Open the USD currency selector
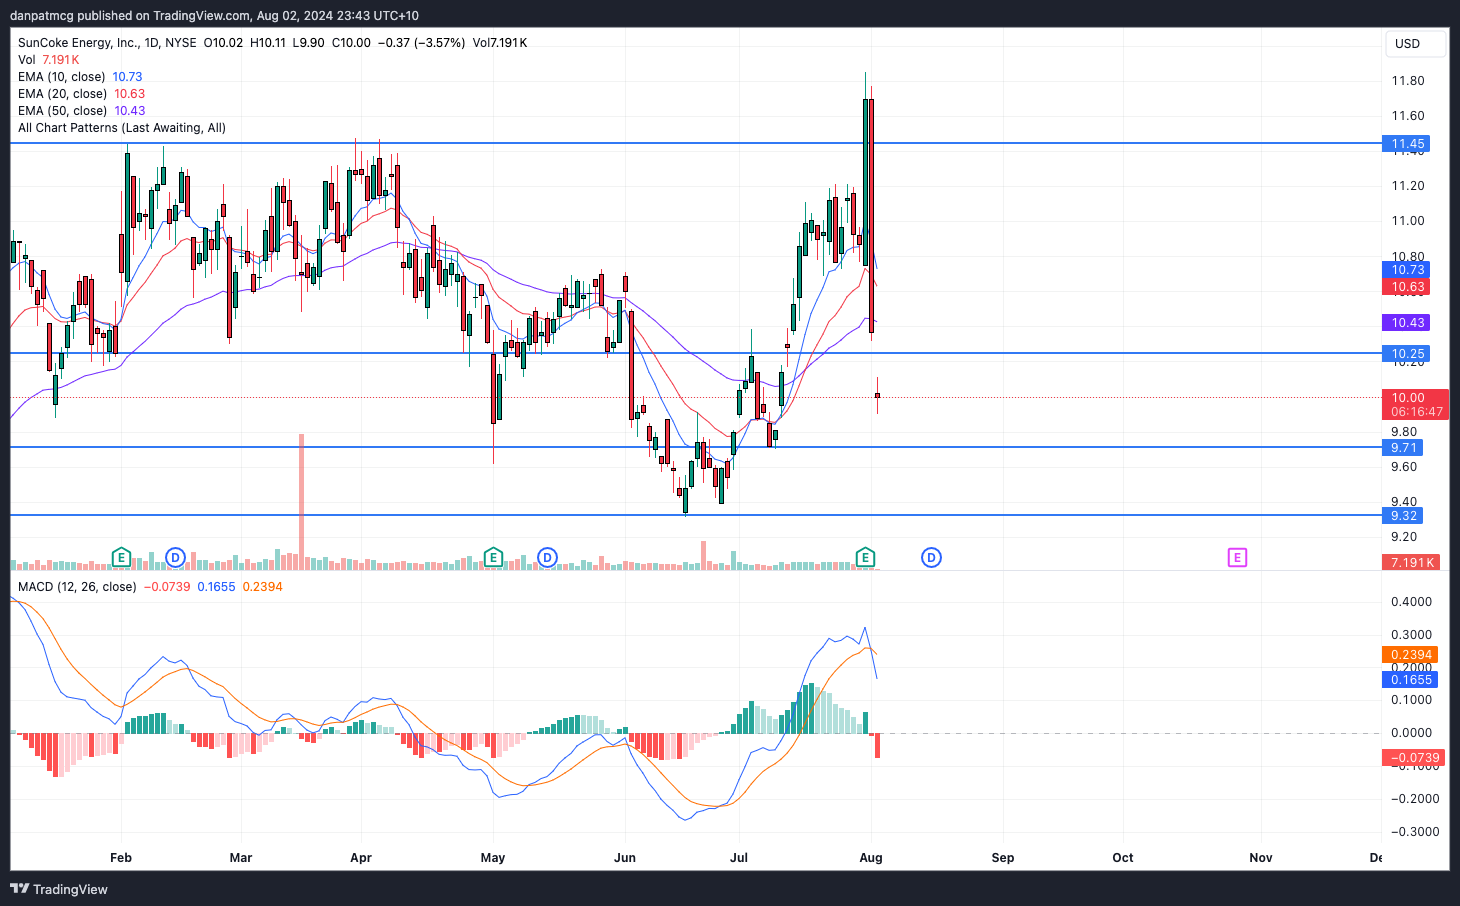This screenshot has width=1460, height=906. click(1415, 44)
